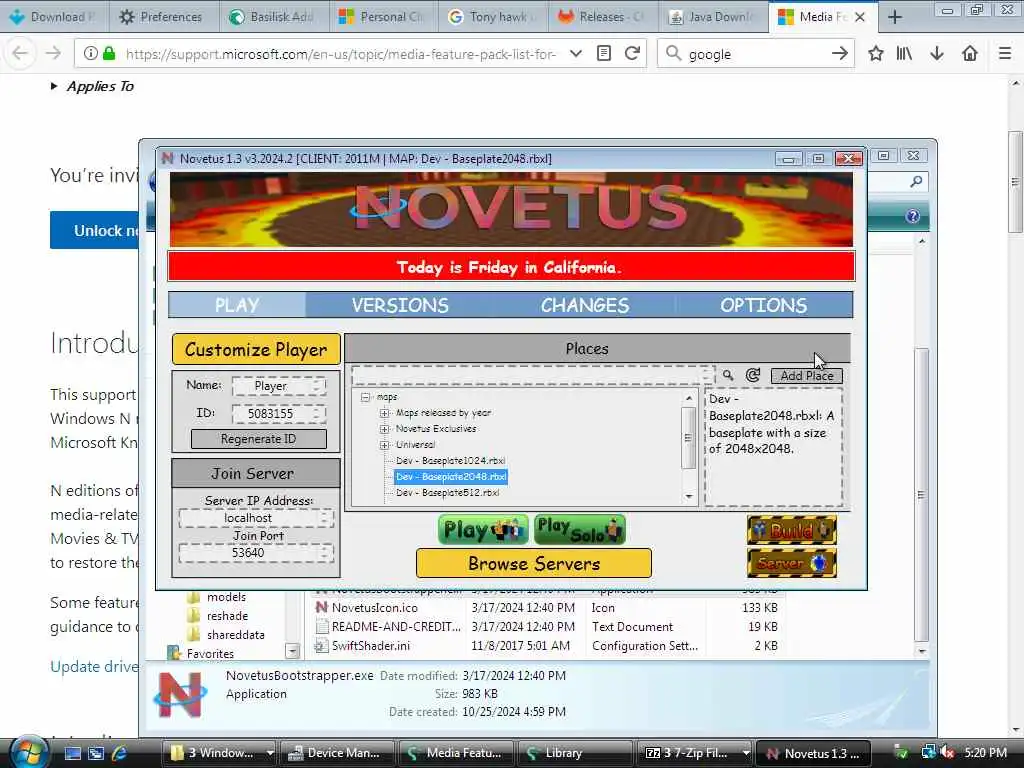This screenshot has width=1024, height=768.
Task: Click the player Name input field
Action: (279, 386)
